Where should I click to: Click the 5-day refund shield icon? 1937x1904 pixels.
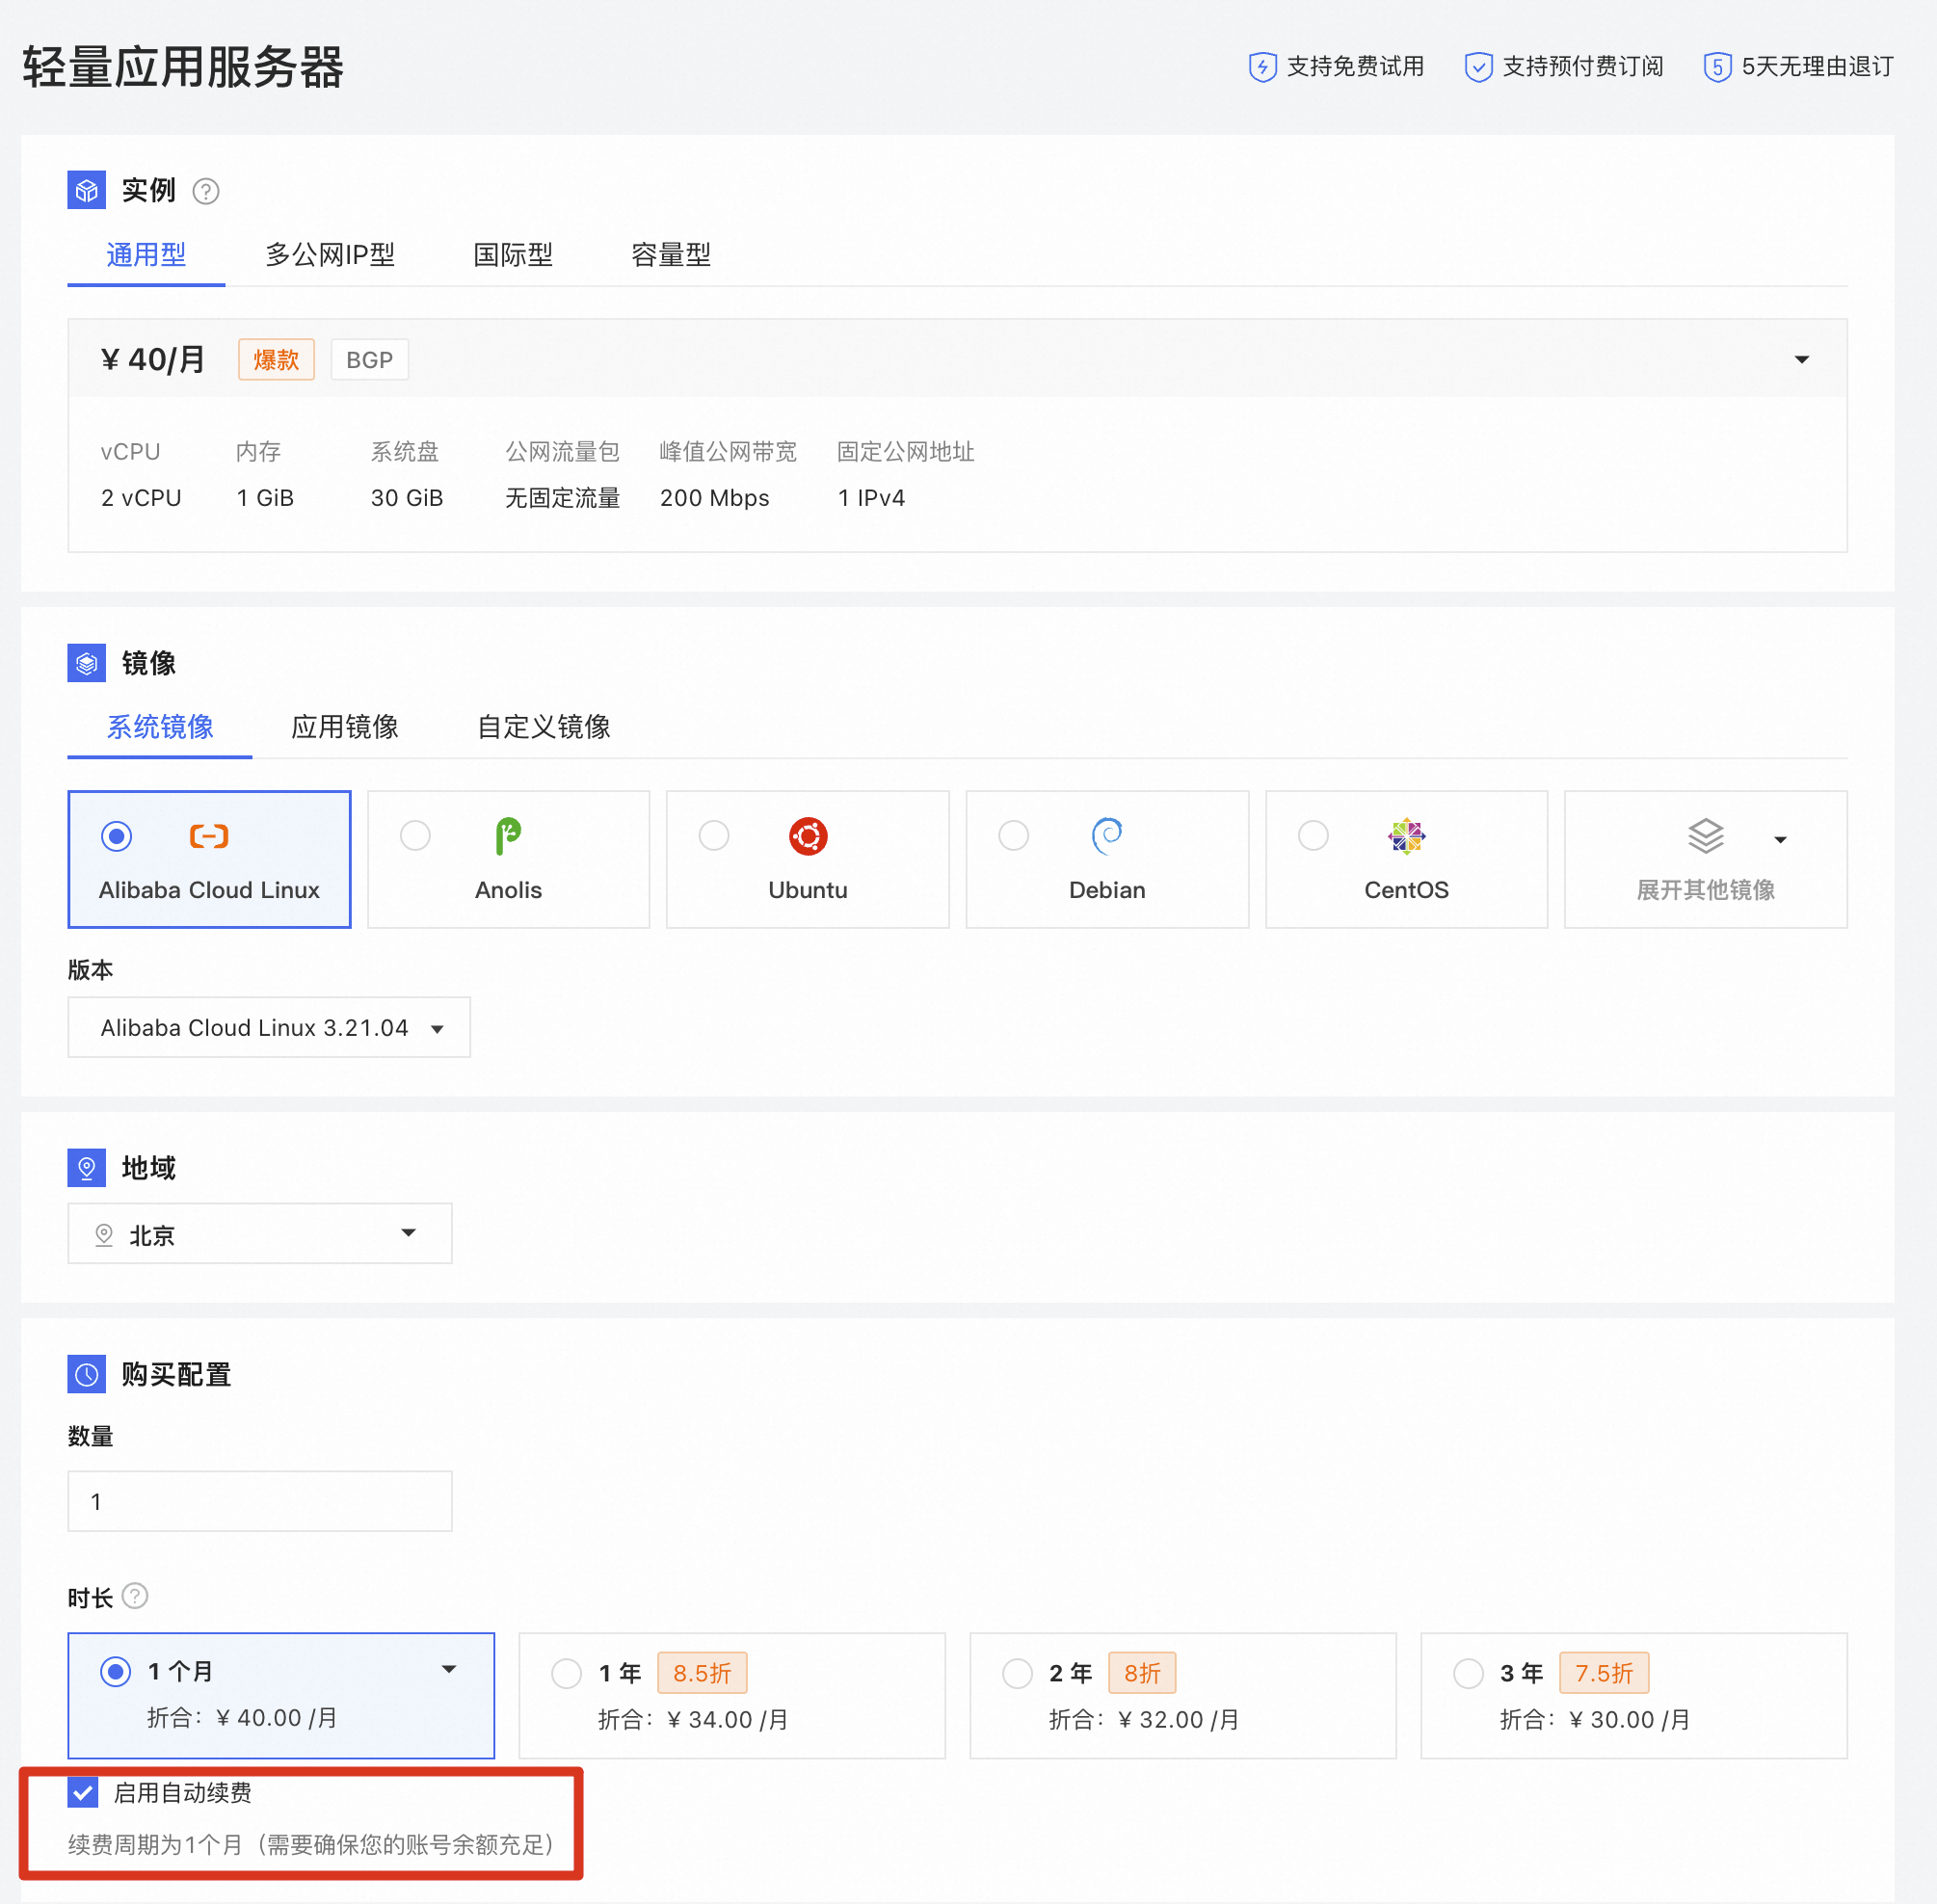pyautogui.click(x=1717, y=67)
